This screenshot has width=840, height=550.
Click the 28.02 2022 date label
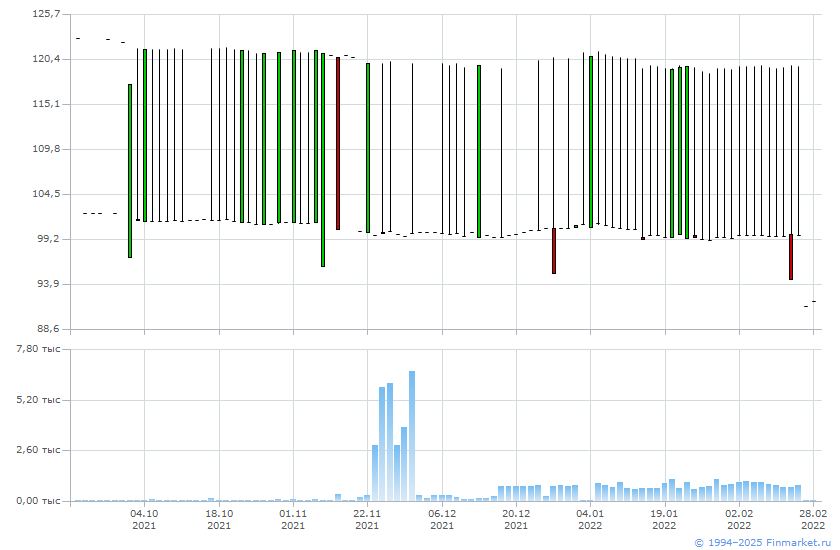point(813,519)
